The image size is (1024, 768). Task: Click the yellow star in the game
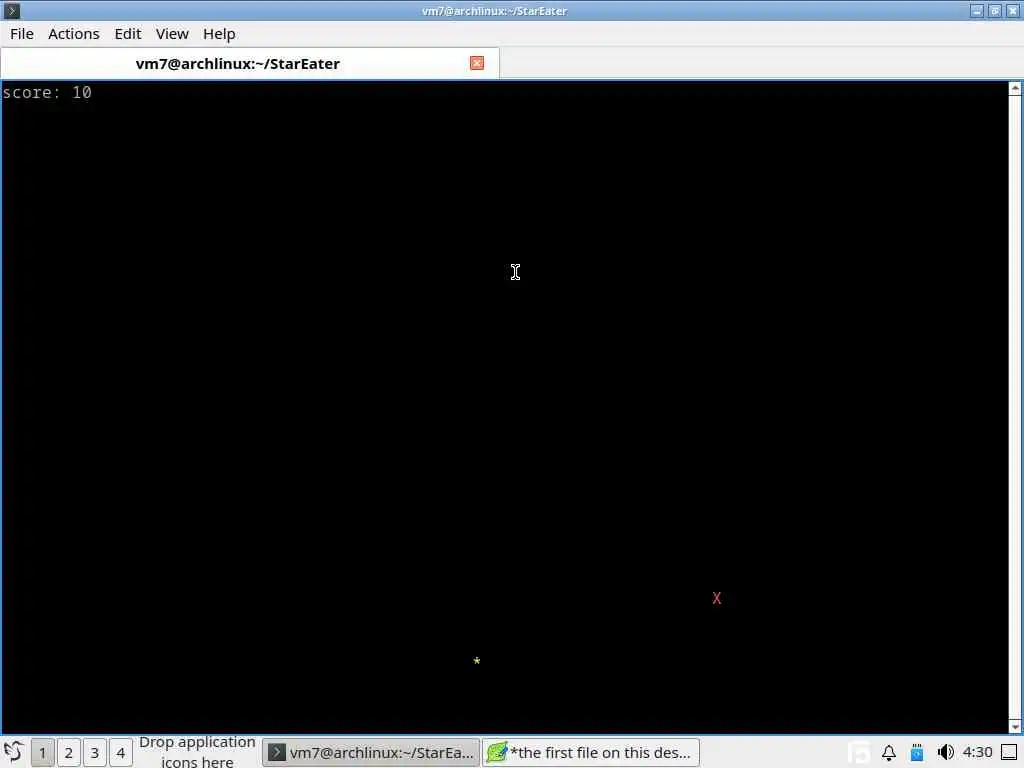477,661
